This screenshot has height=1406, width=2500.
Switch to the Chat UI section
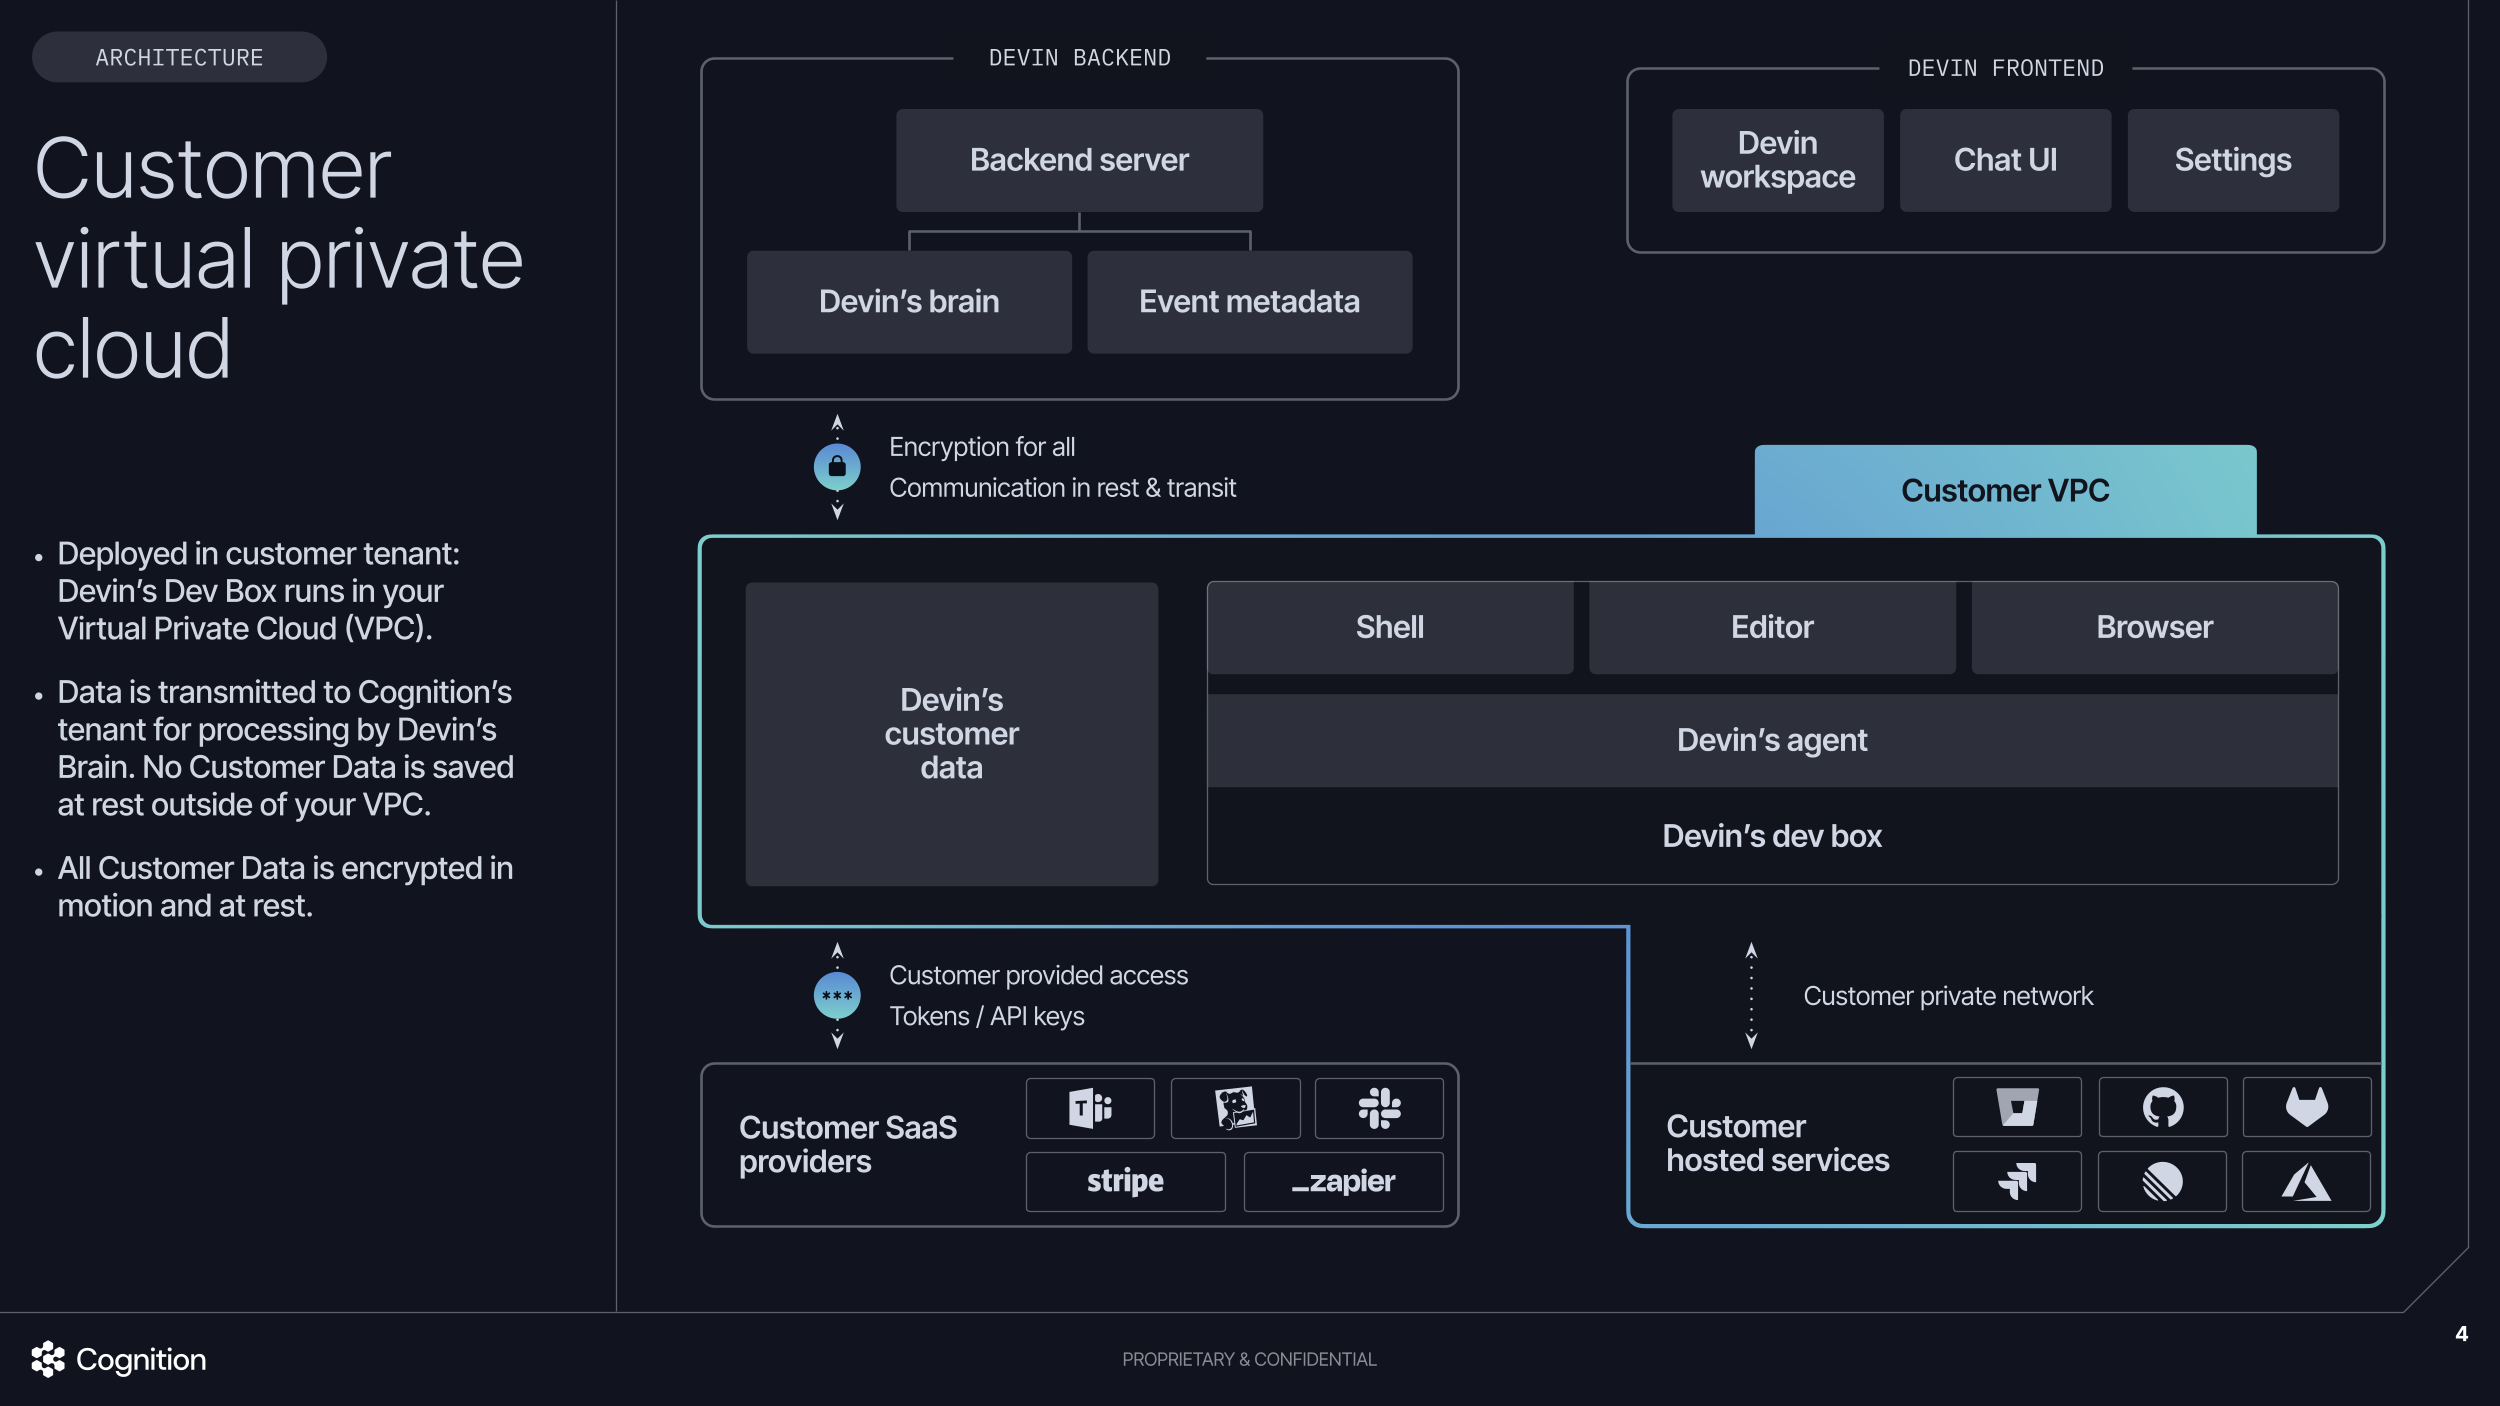pos(2004,160)
